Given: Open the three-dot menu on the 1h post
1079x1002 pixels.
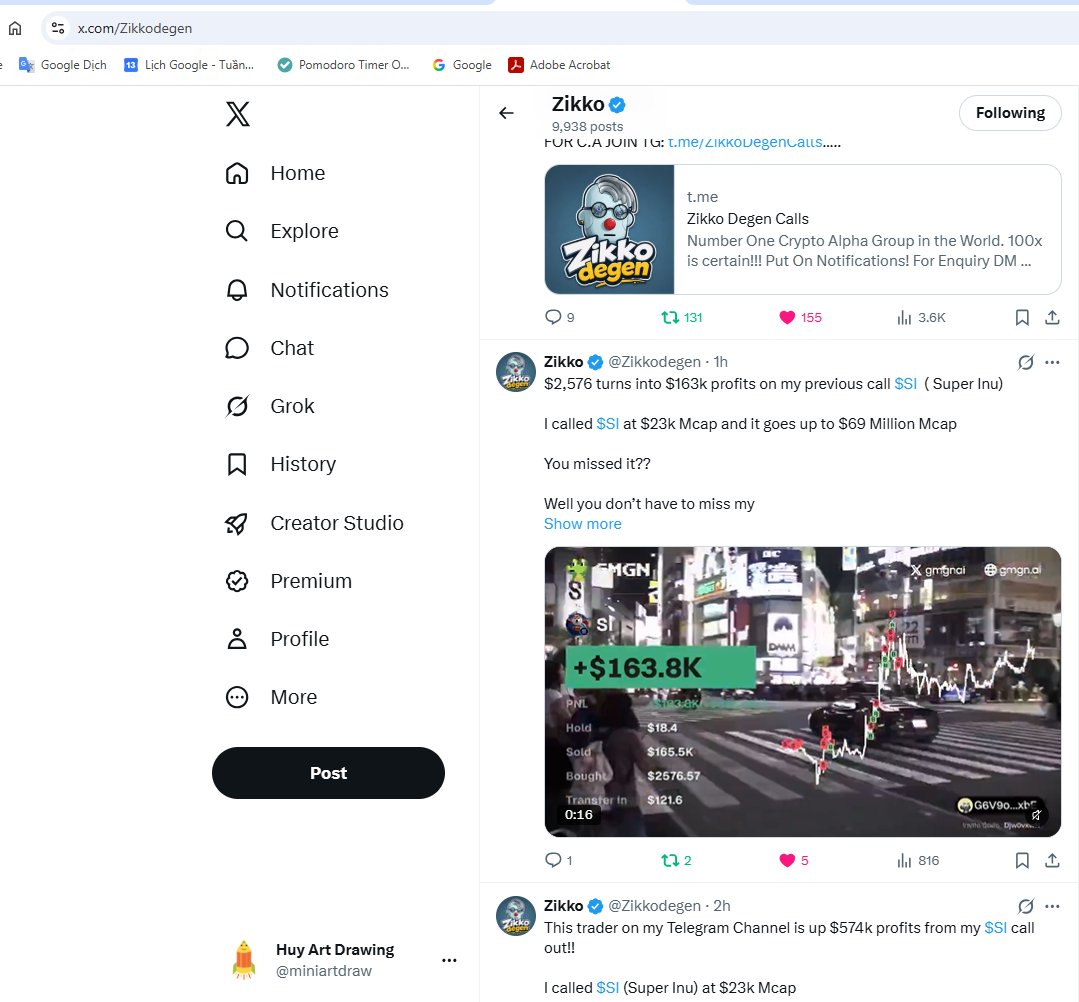Looking at the screenshot, I should coord(1052,362).
